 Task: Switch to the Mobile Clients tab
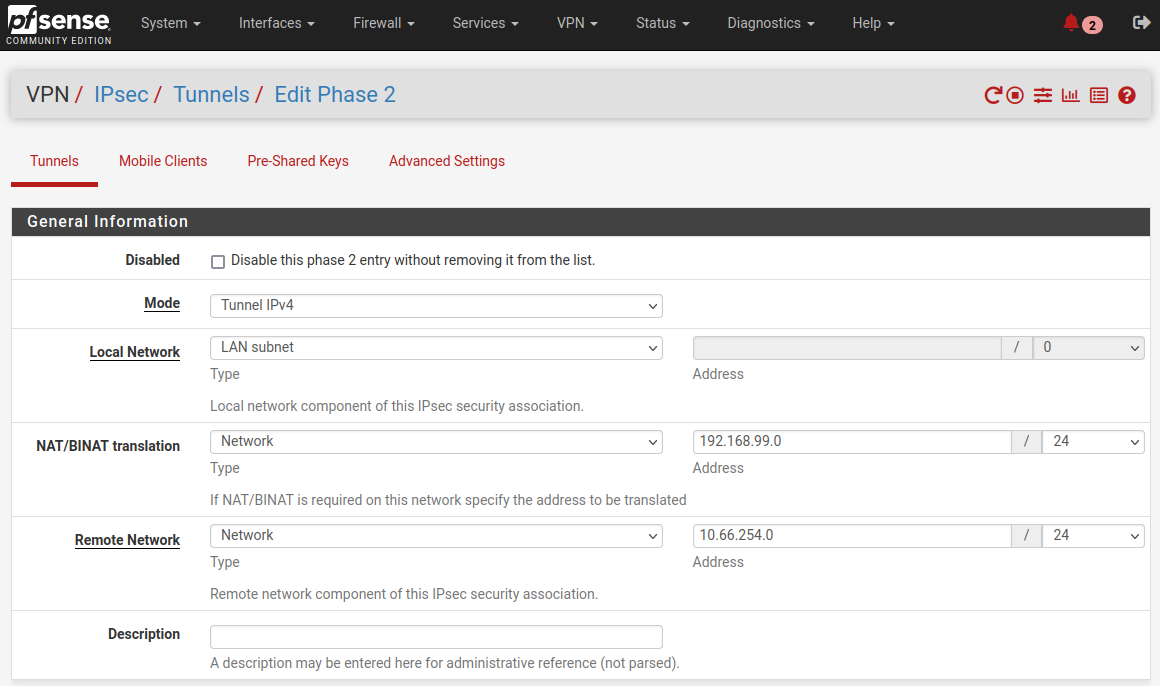click(163, 161)
